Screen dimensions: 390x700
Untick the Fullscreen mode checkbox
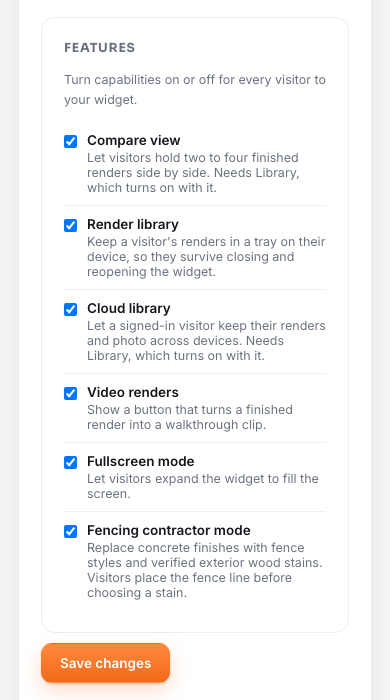coord(71,462)
